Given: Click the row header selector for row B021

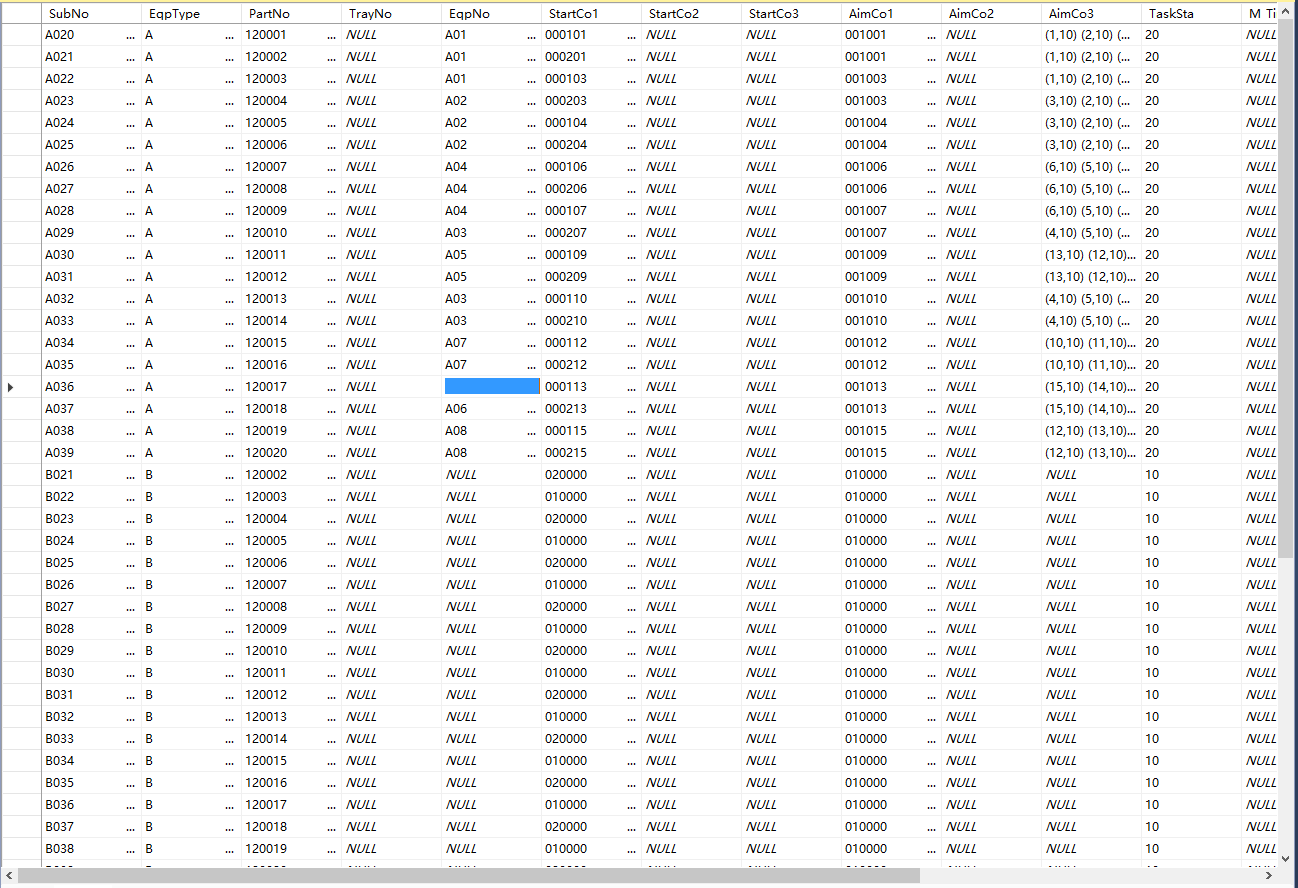Looking at the screenshot, I should 20,475.
